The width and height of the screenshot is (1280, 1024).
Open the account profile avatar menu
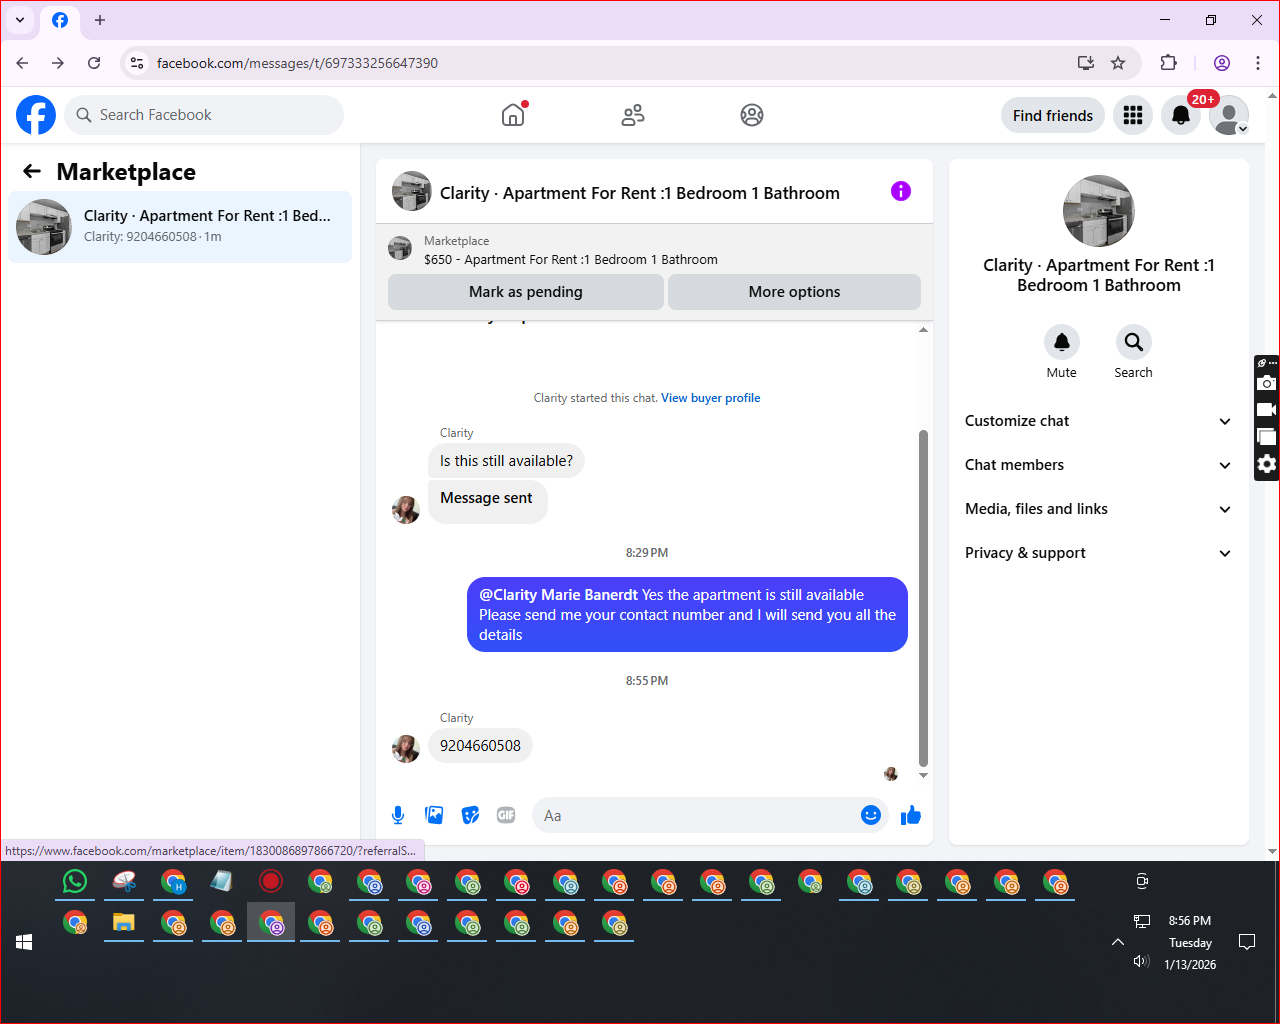[x=1229, y=115]
